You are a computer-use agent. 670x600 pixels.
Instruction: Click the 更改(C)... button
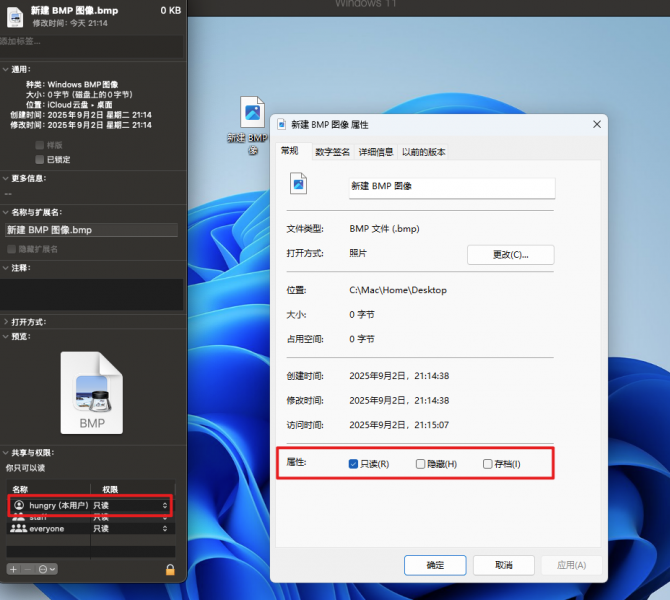(x=511, y=255)
